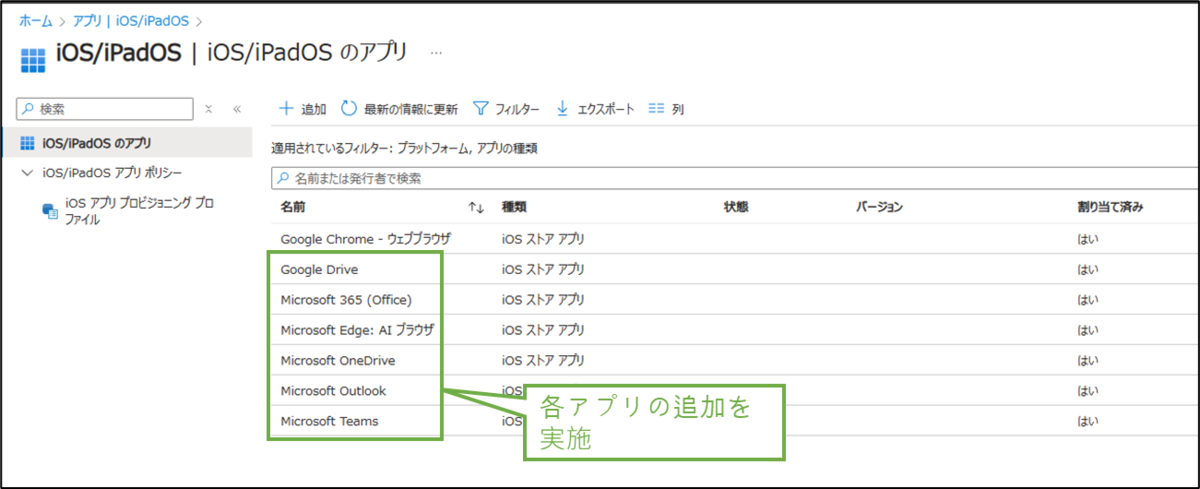Click the 追加 button
1200x489 pixels.
302,108
